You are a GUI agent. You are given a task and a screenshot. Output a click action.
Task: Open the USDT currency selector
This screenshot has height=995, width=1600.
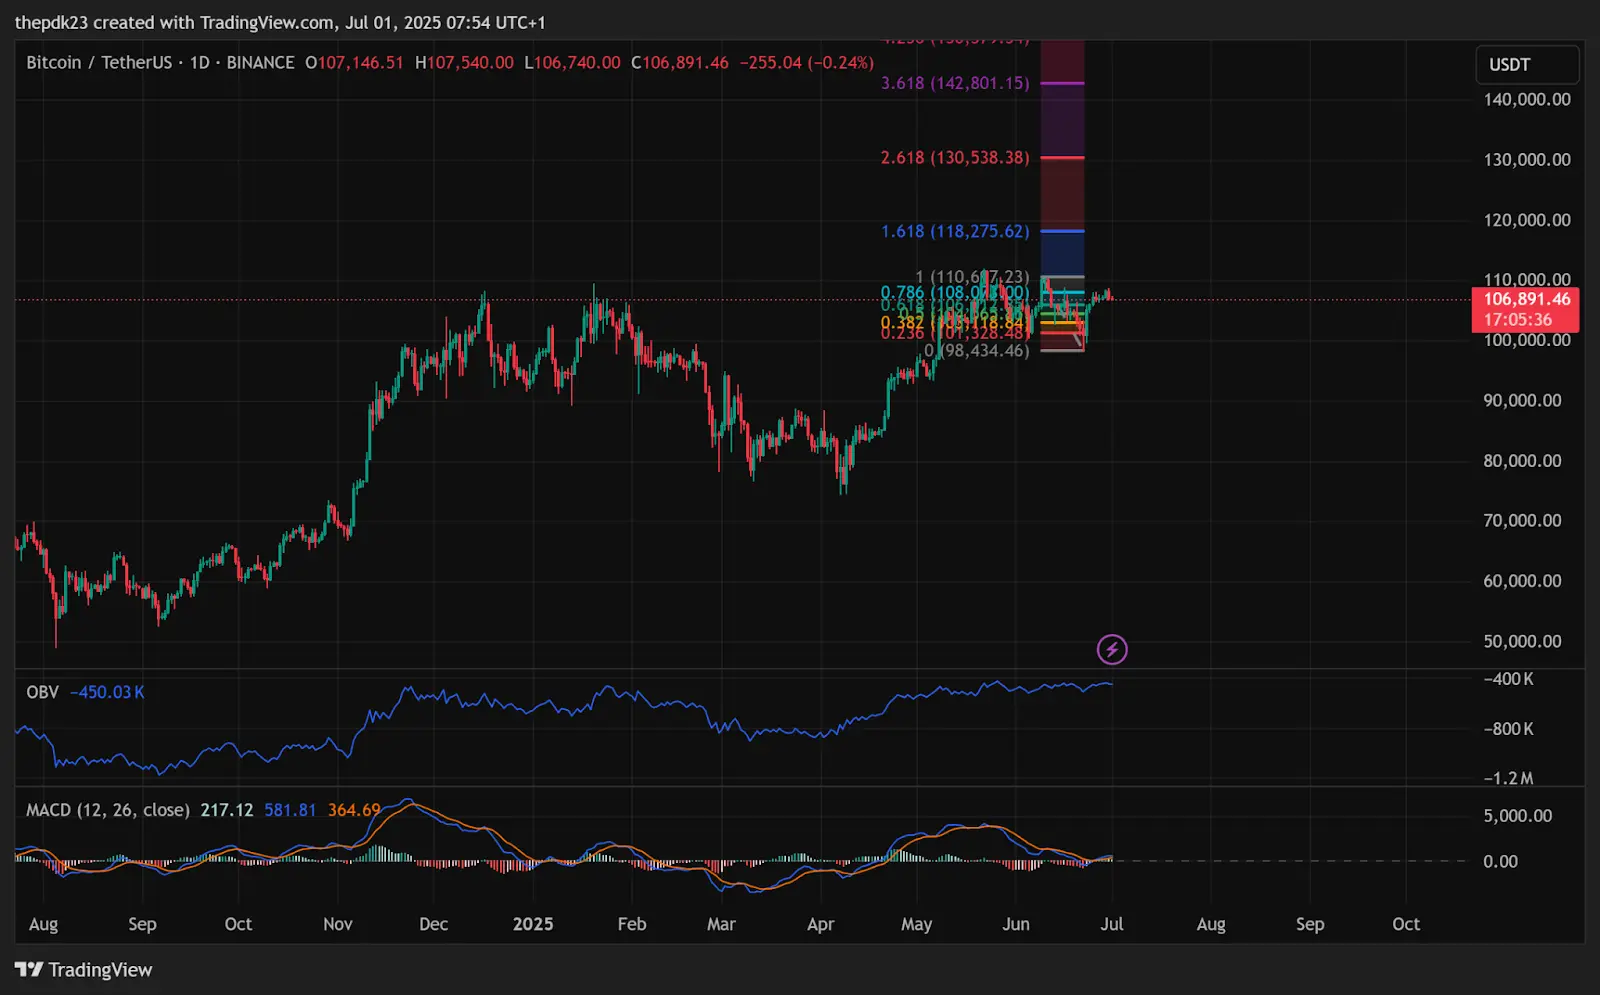(x=1527, y=64)
